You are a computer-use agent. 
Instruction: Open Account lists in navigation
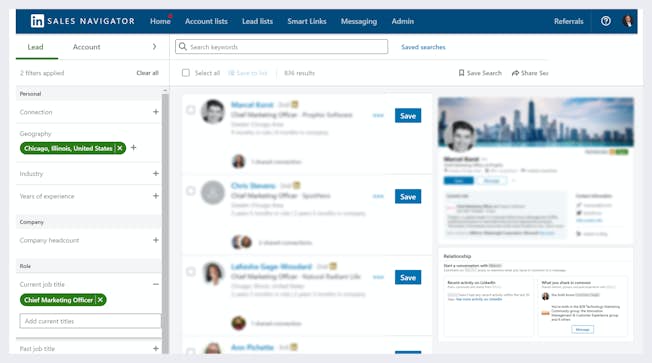[x=206, y=21]
